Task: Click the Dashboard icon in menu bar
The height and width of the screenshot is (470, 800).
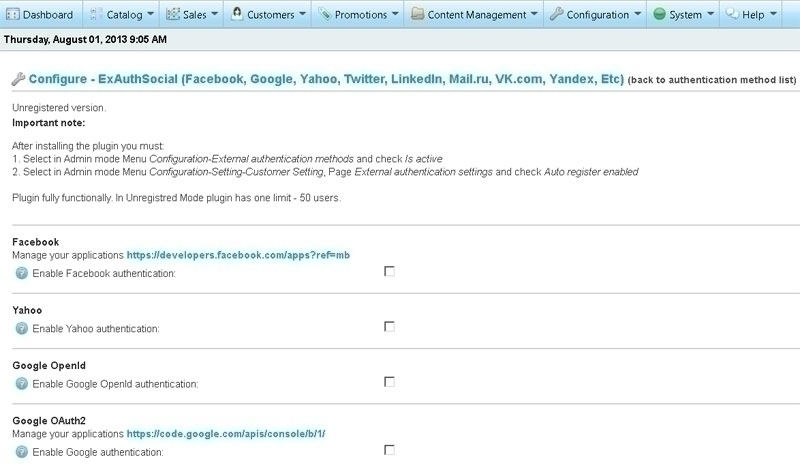Action: [x=12, y=14]
